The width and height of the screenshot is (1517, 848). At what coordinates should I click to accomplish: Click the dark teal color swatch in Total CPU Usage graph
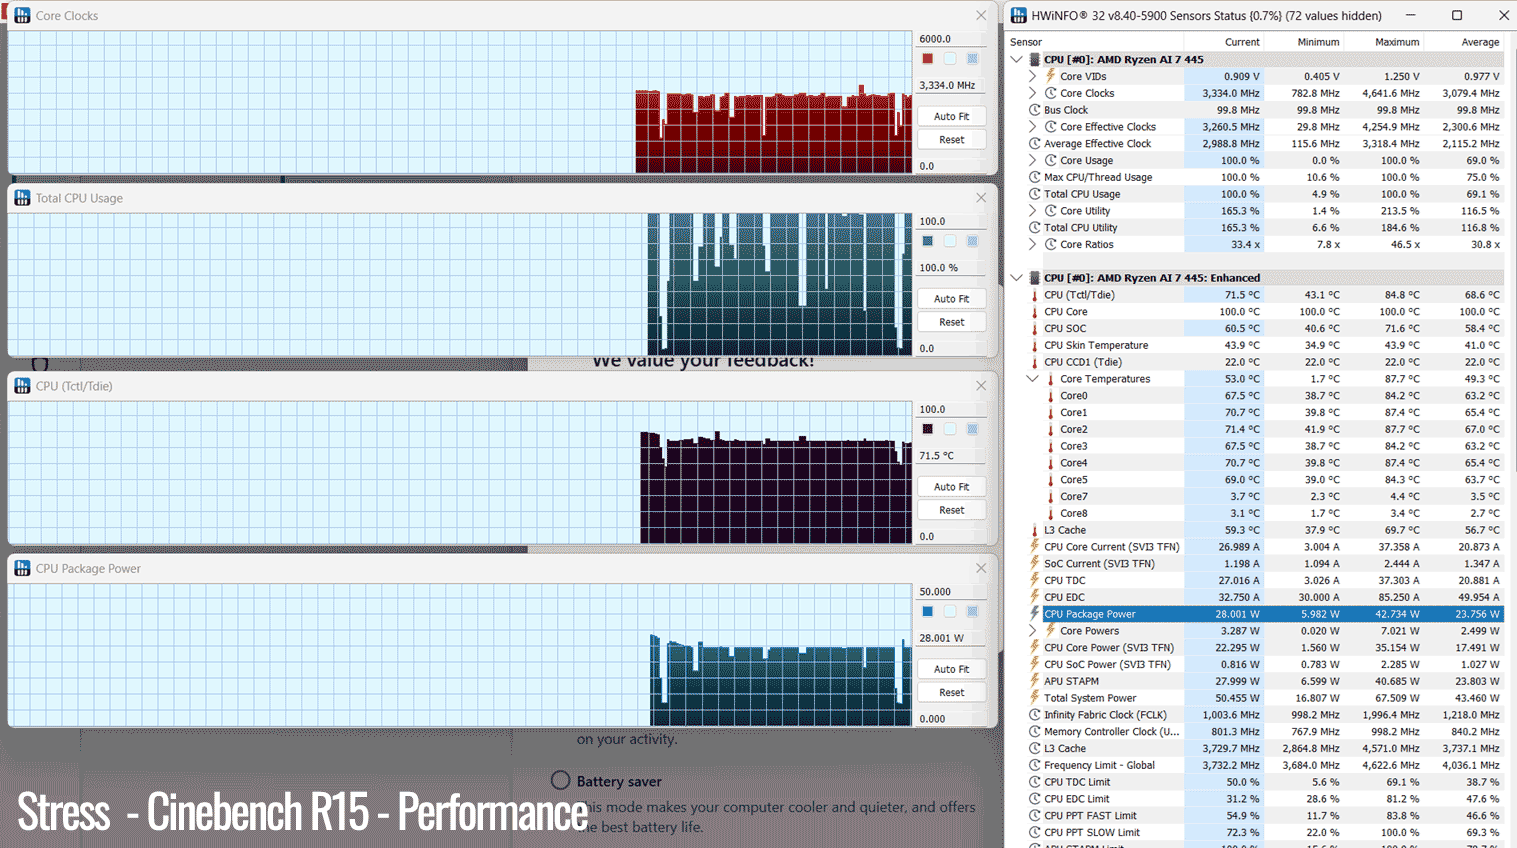(928, 241)
